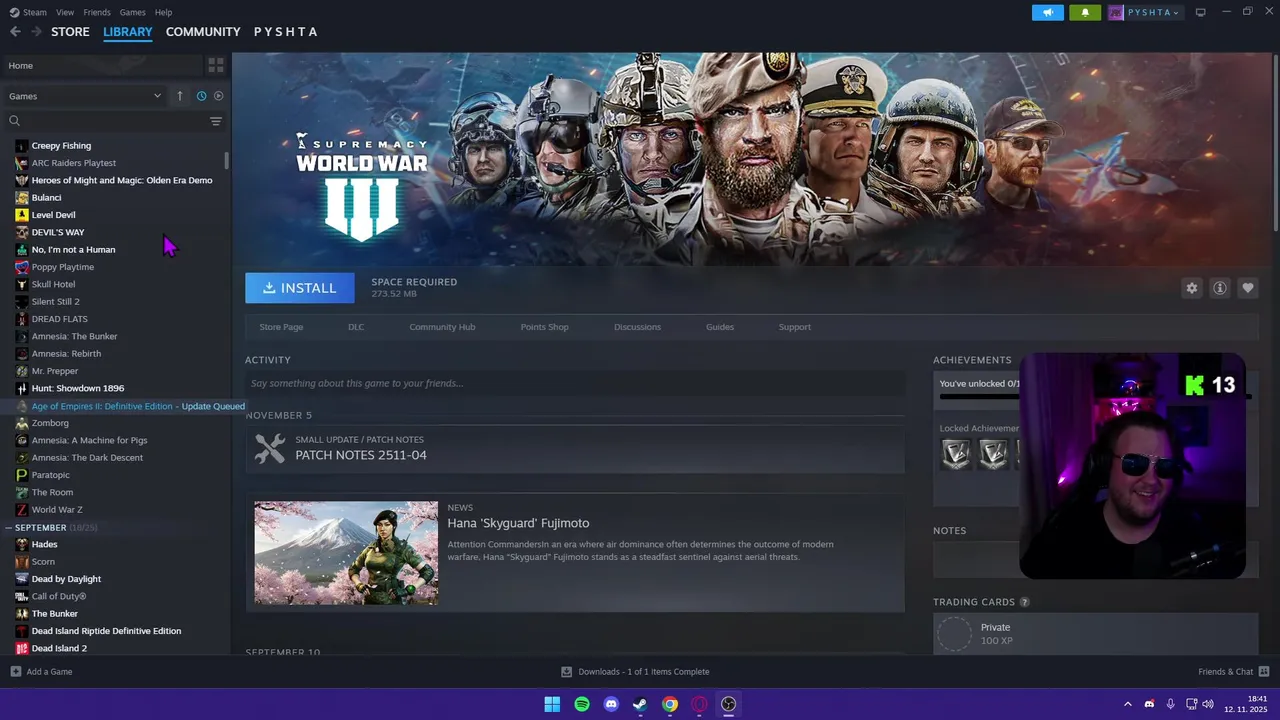The image size is (1280, 720).
Task: Open advanced filters icon beside search
Action: (216, 121)
